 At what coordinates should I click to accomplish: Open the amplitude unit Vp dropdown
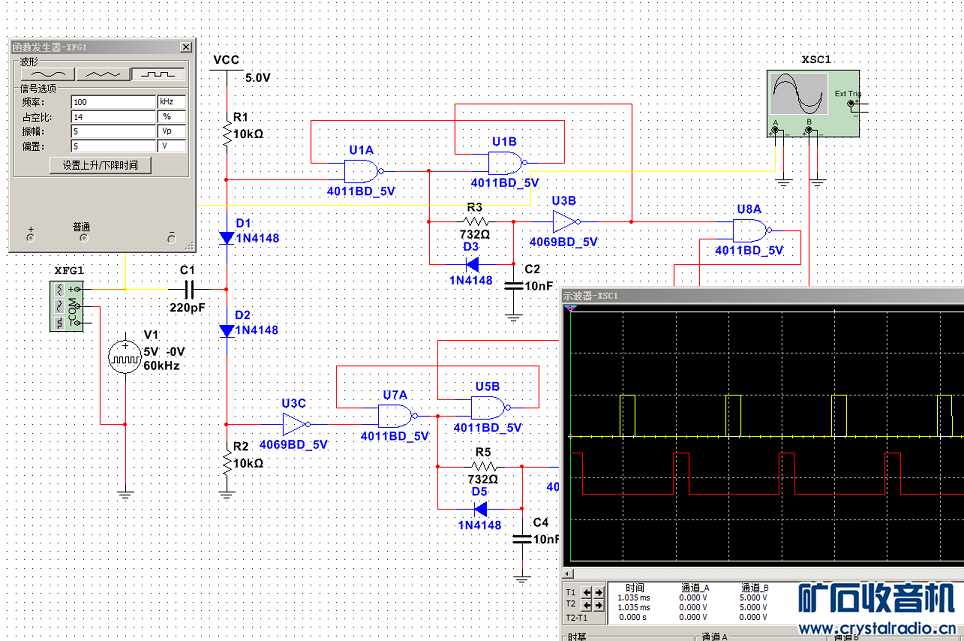coord(171,131)
